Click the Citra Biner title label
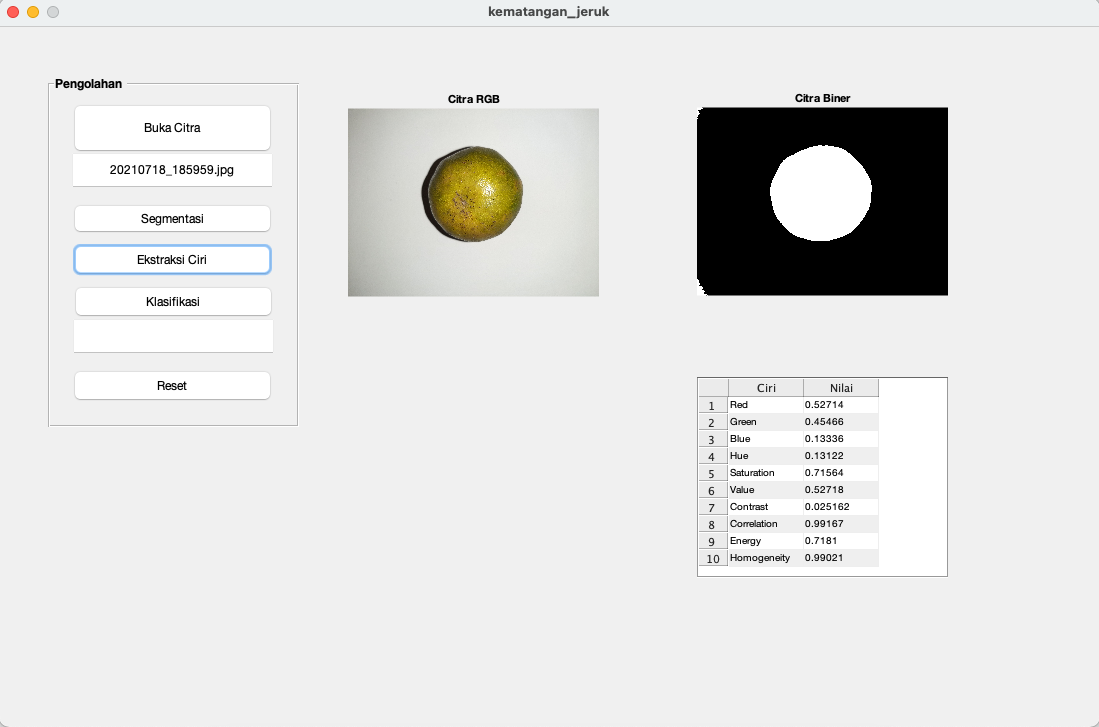Image resolution: width=1099 pixels, height=727 pixels. click(822, 98)
